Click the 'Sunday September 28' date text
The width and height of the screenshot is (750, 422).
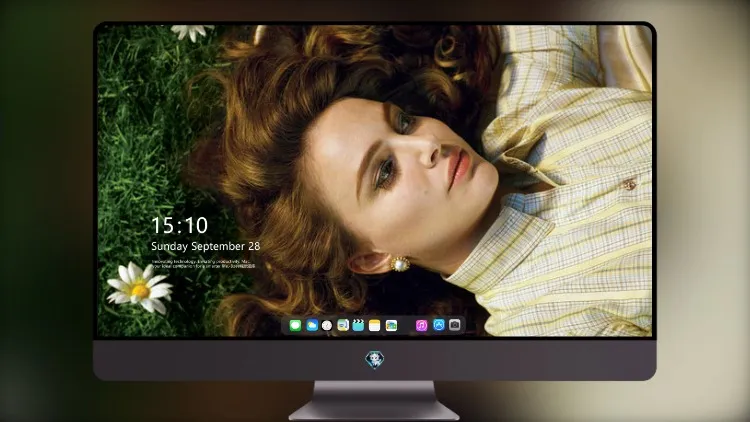(206, 246)
